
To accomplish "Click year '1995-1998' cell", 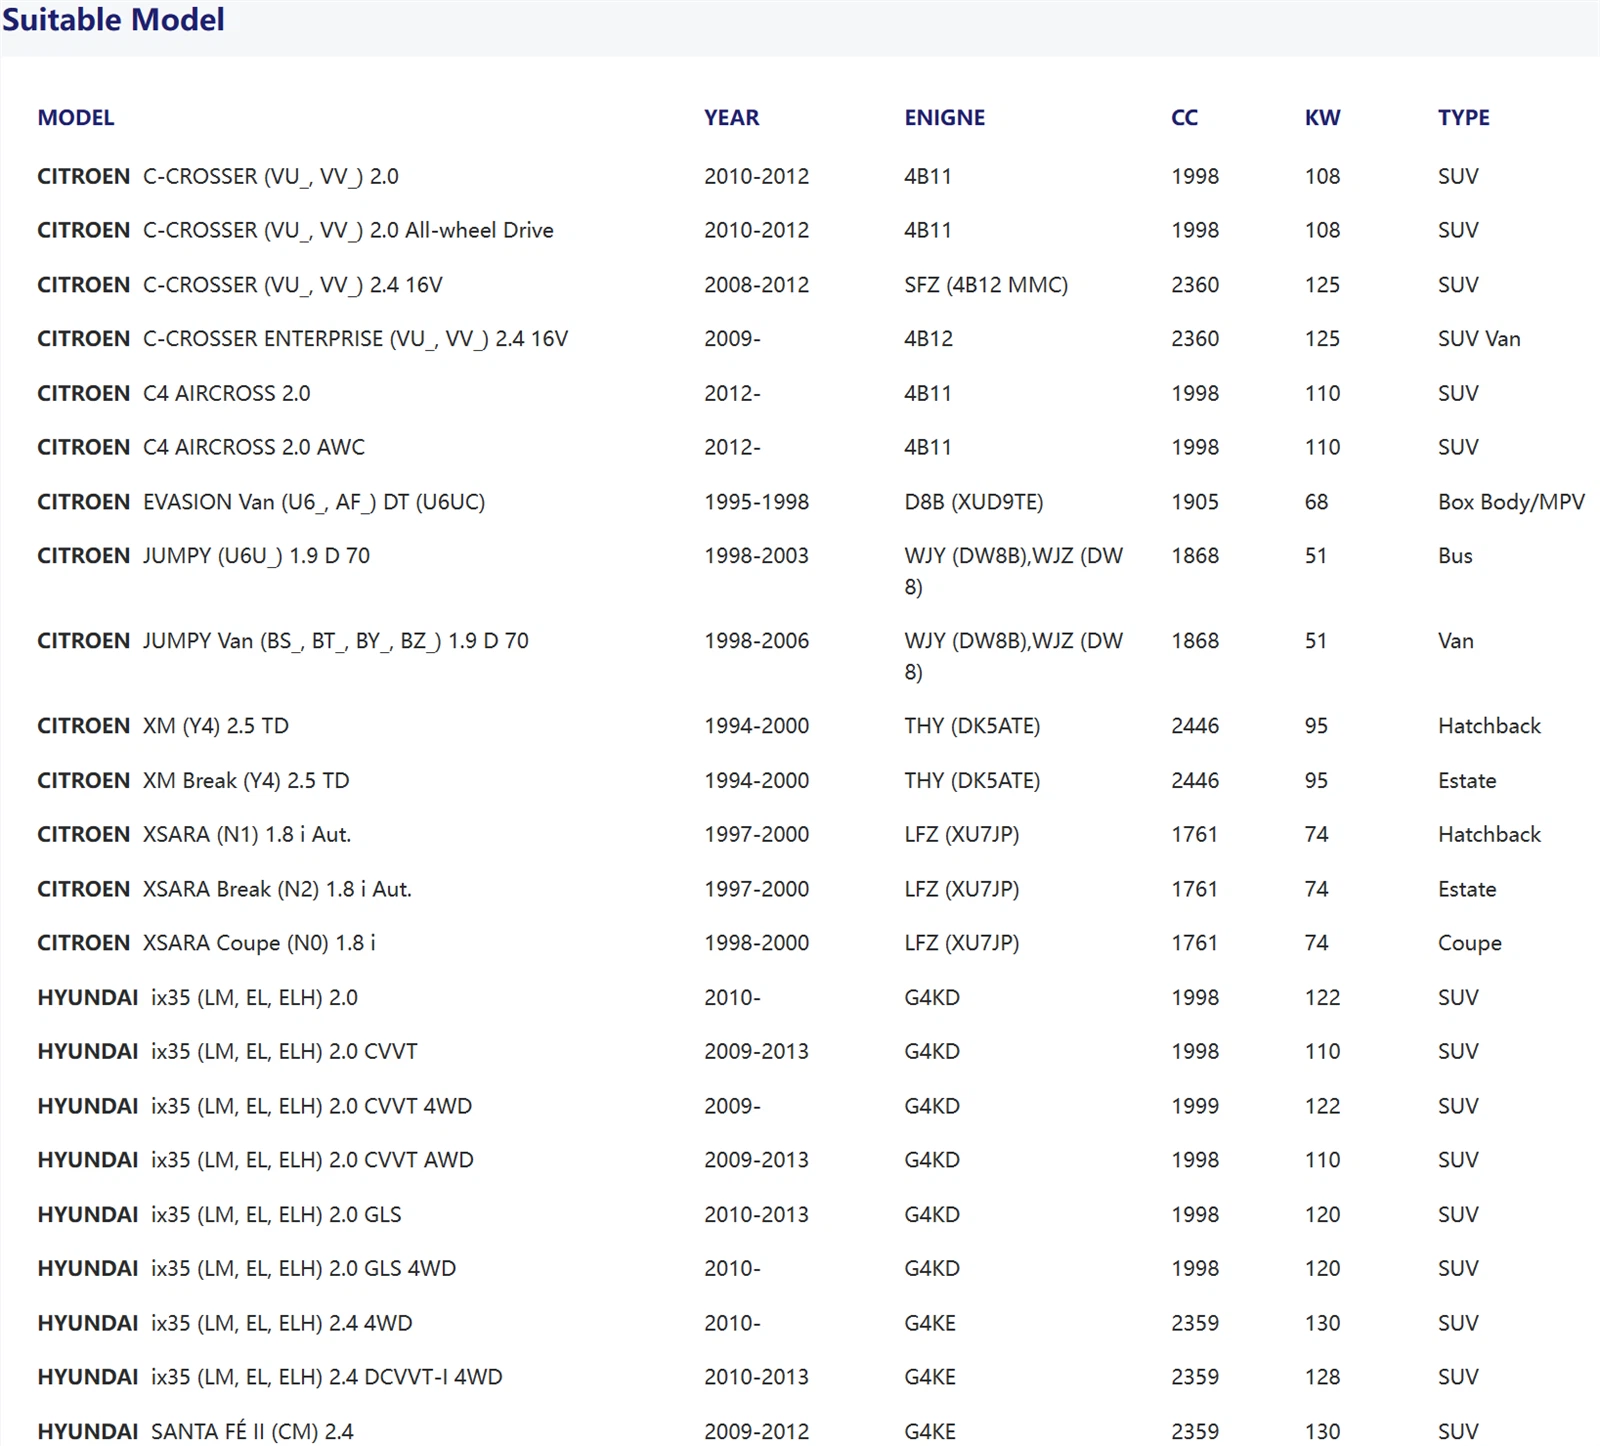I will pos(756,502).
